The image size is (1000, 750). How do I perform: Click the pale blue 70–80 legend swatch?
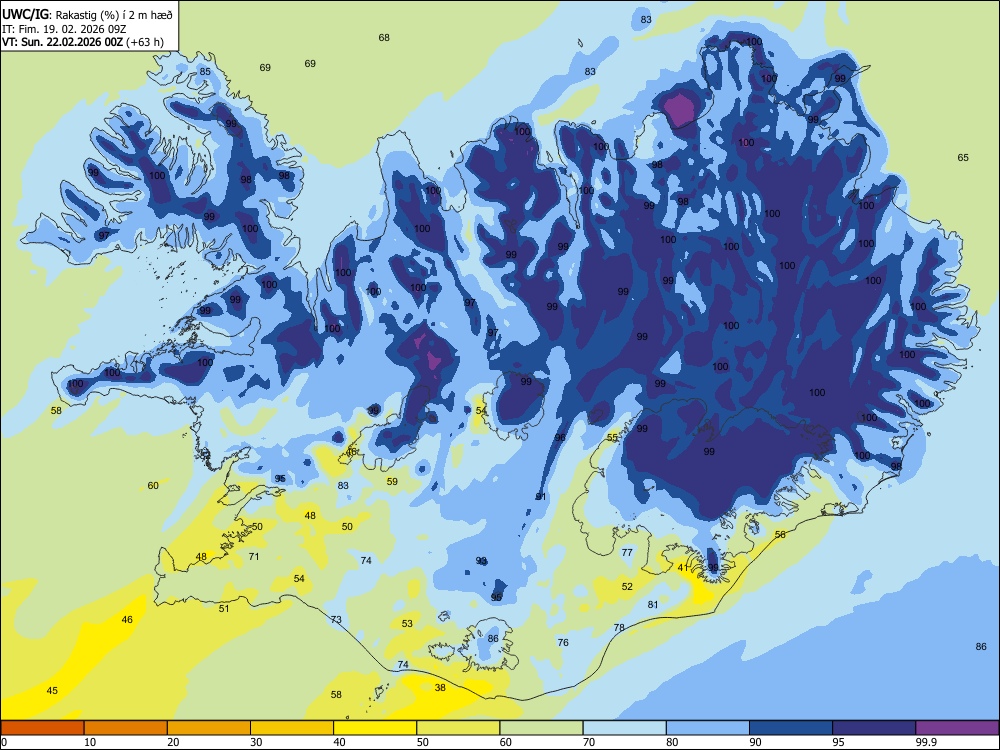coord(624,728)
